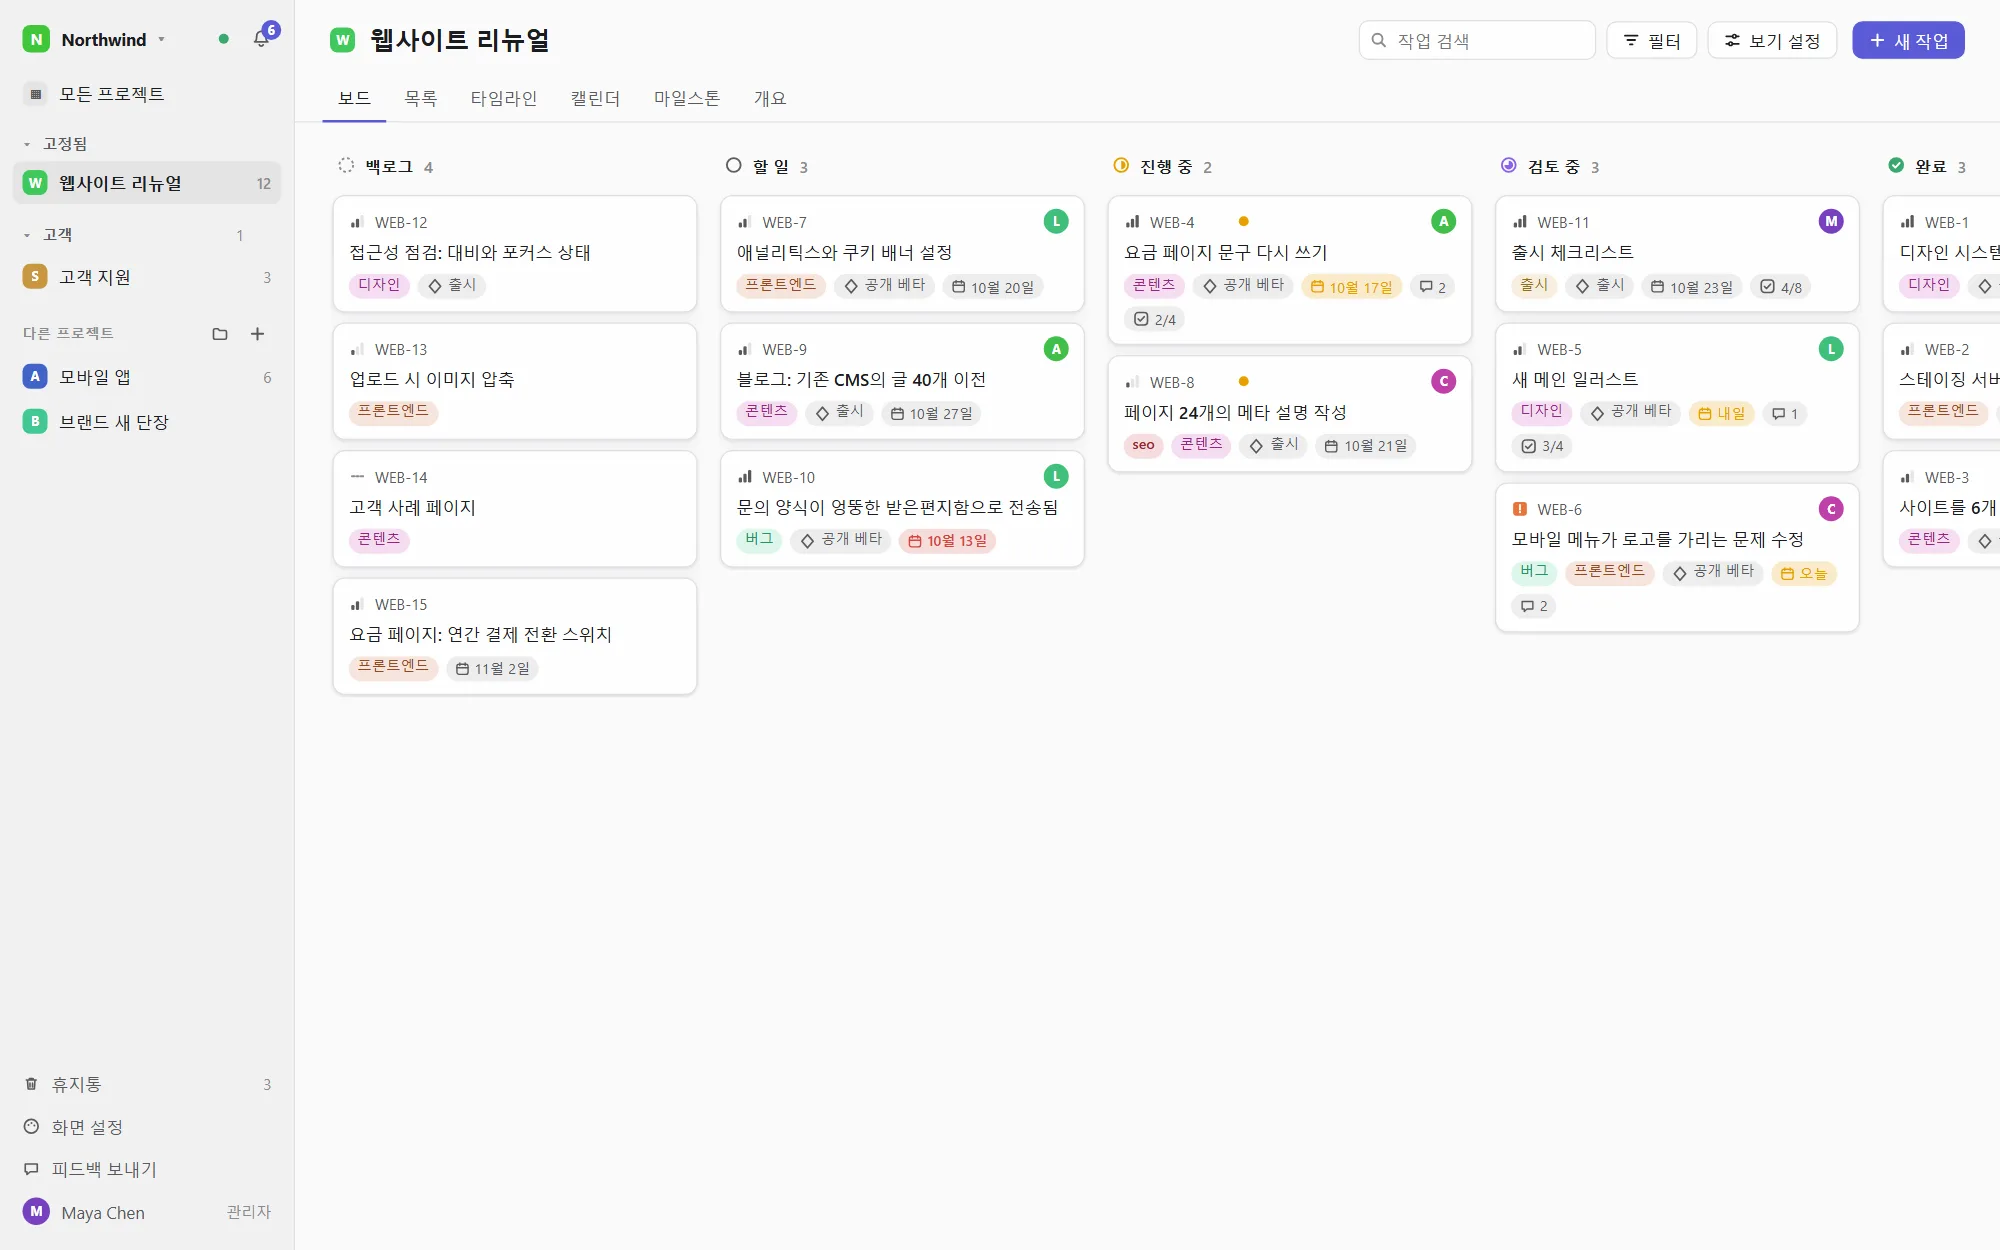Image resolution: width=2000 pixels, height=1250 pixels.
Task: Click the 모든 프로젝트 grid icon
Action: (x=36, y=94)
